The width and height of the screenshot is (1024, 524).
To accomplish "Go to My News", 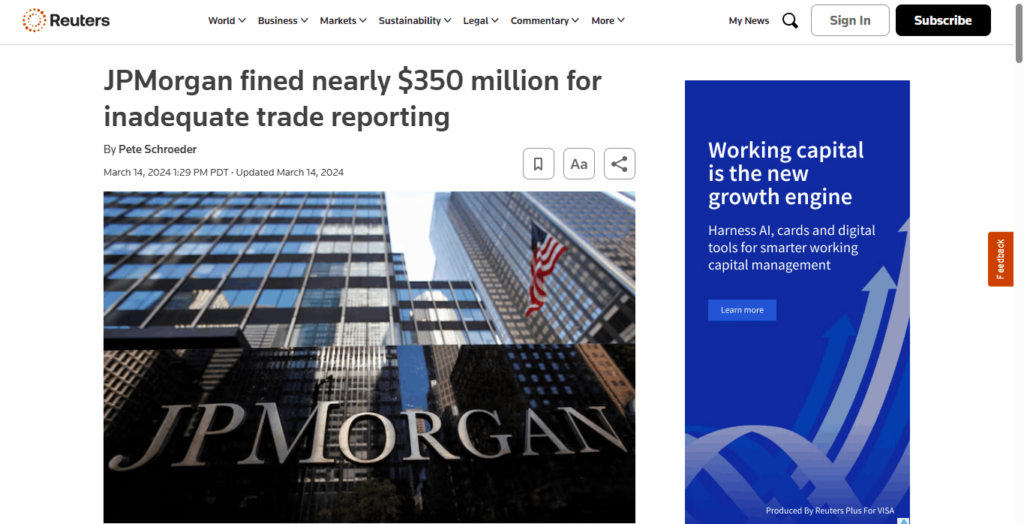I will pos(748,20).
